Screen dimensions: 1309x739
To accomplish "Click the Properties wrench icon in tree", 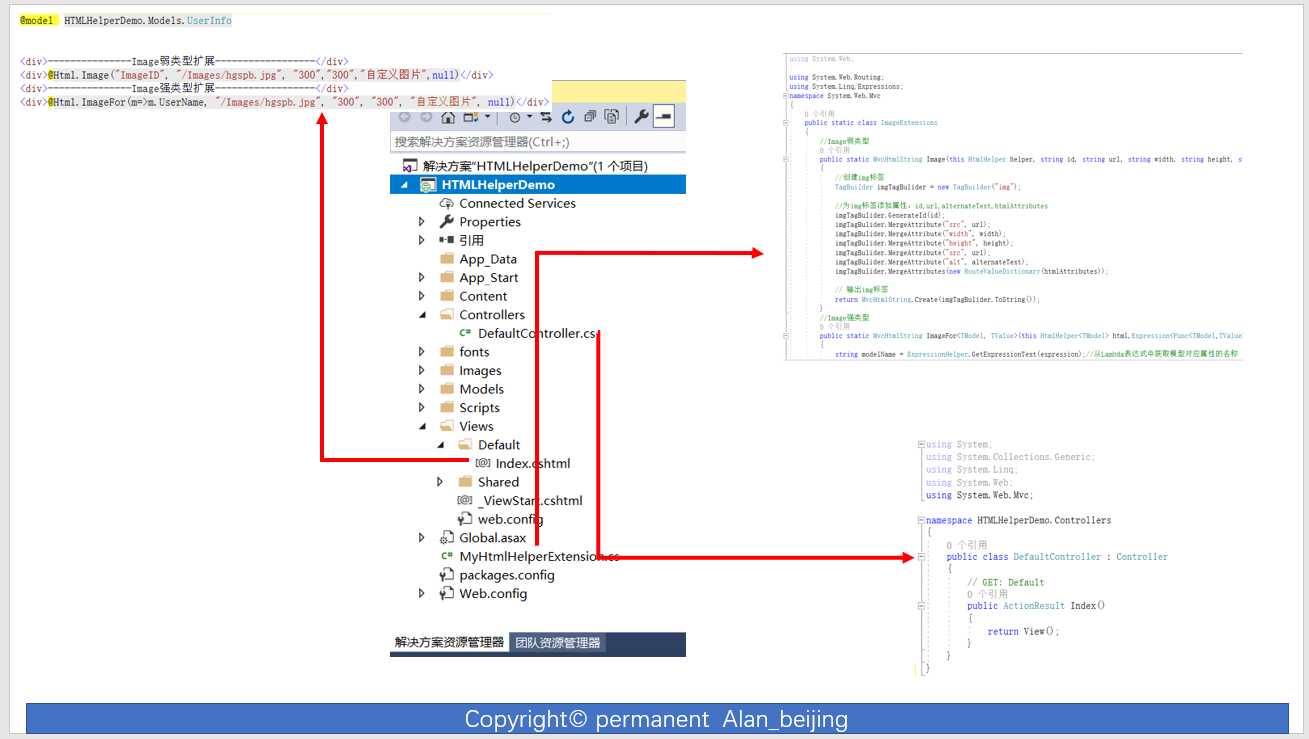I will click(446, 222).
